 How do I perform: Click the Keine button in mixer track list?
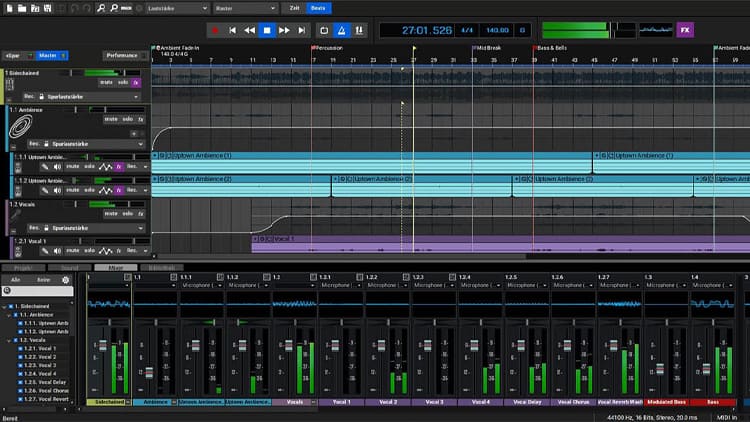pos(44,280)
